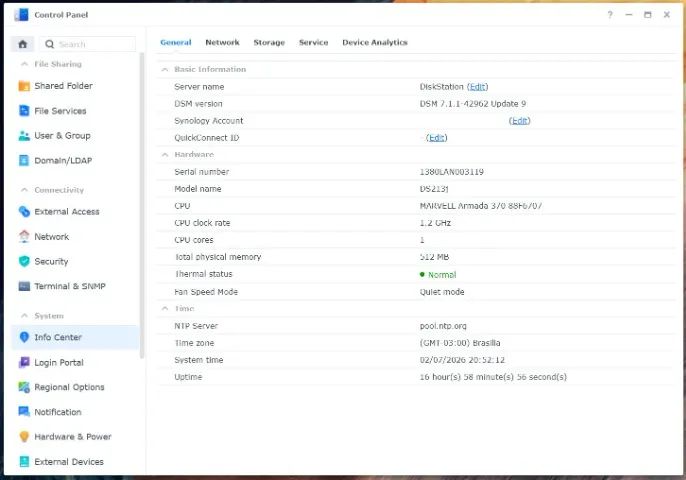
Task: Click the 1.2 GHz clock rate value
Action: [435, 223]
